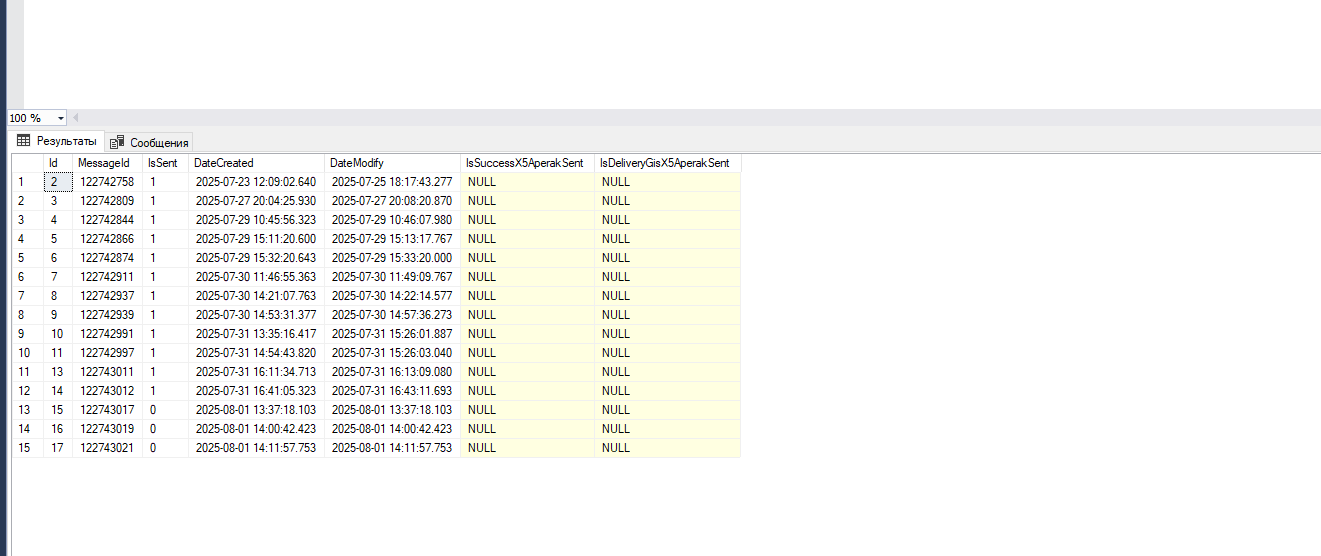Click DateCreated cell 2025-07-31 16:41:05.323
This screenshot has height=556, width=1321.
click(257, 391)
